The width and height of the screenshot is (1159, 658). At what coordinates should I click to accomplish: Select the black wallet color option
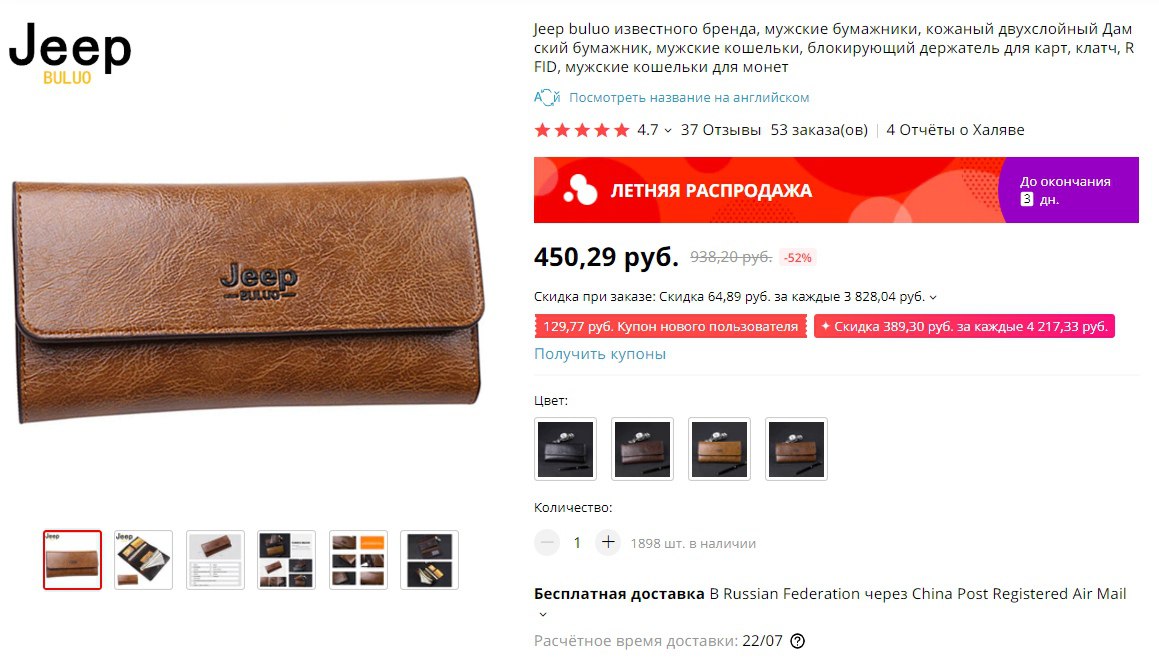565,449
